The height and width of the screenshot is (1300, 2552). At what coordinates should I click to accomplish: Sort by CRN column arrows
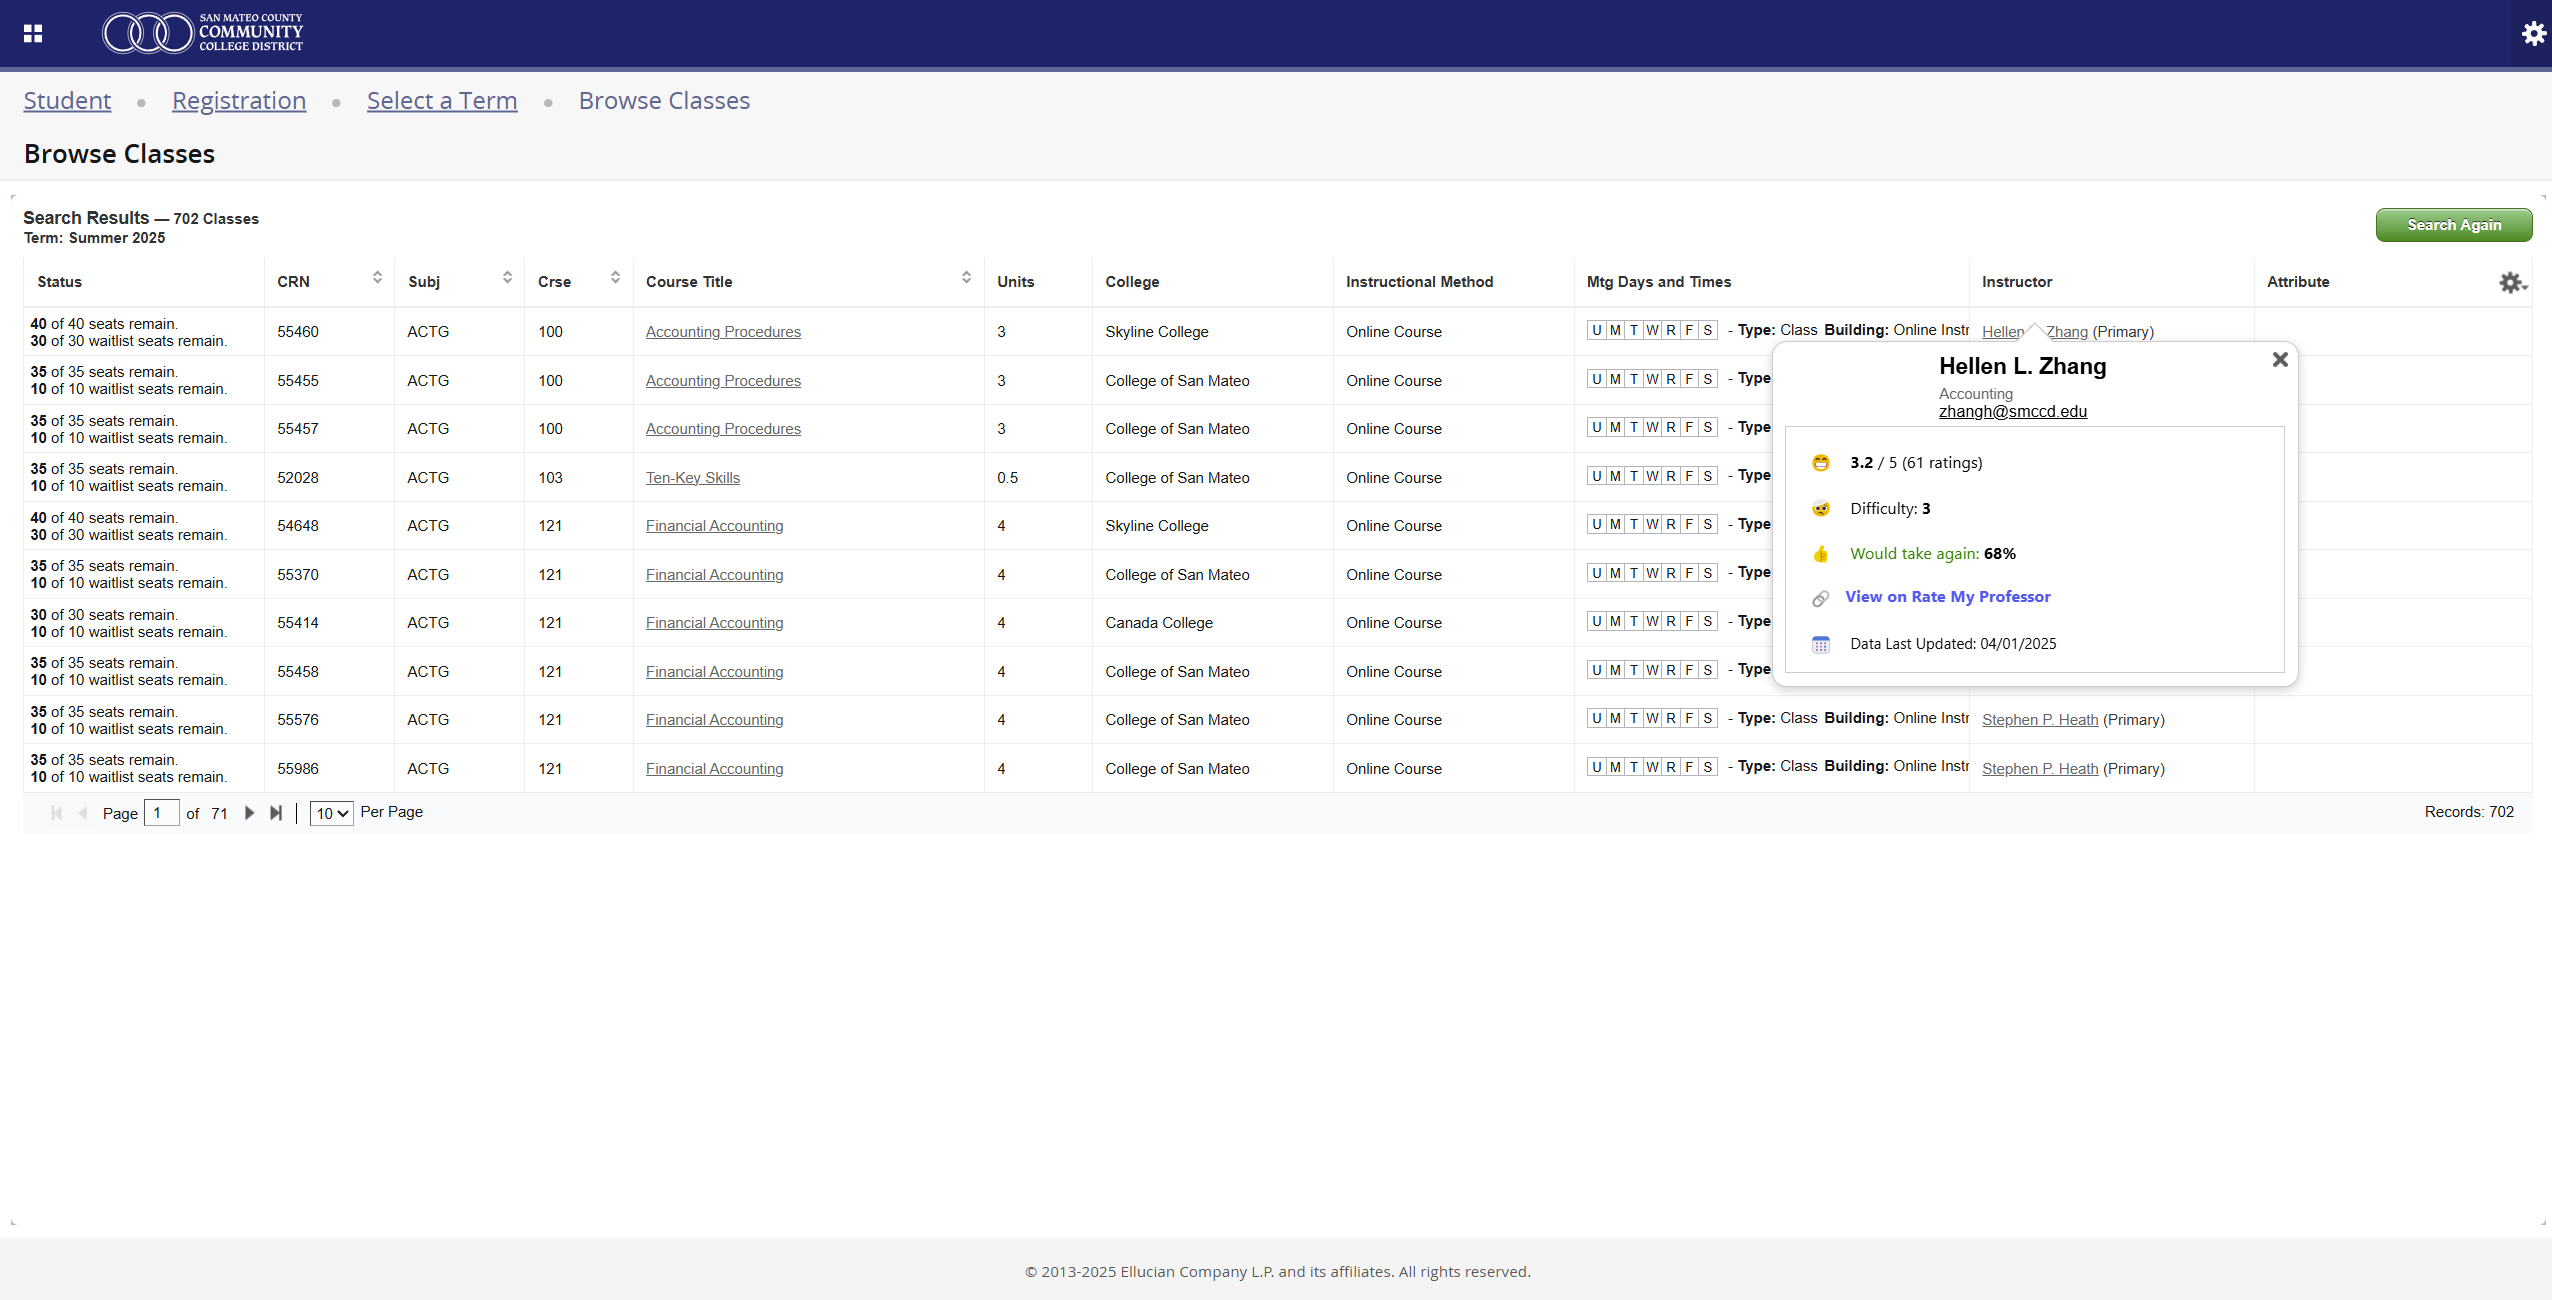(377, 278)
